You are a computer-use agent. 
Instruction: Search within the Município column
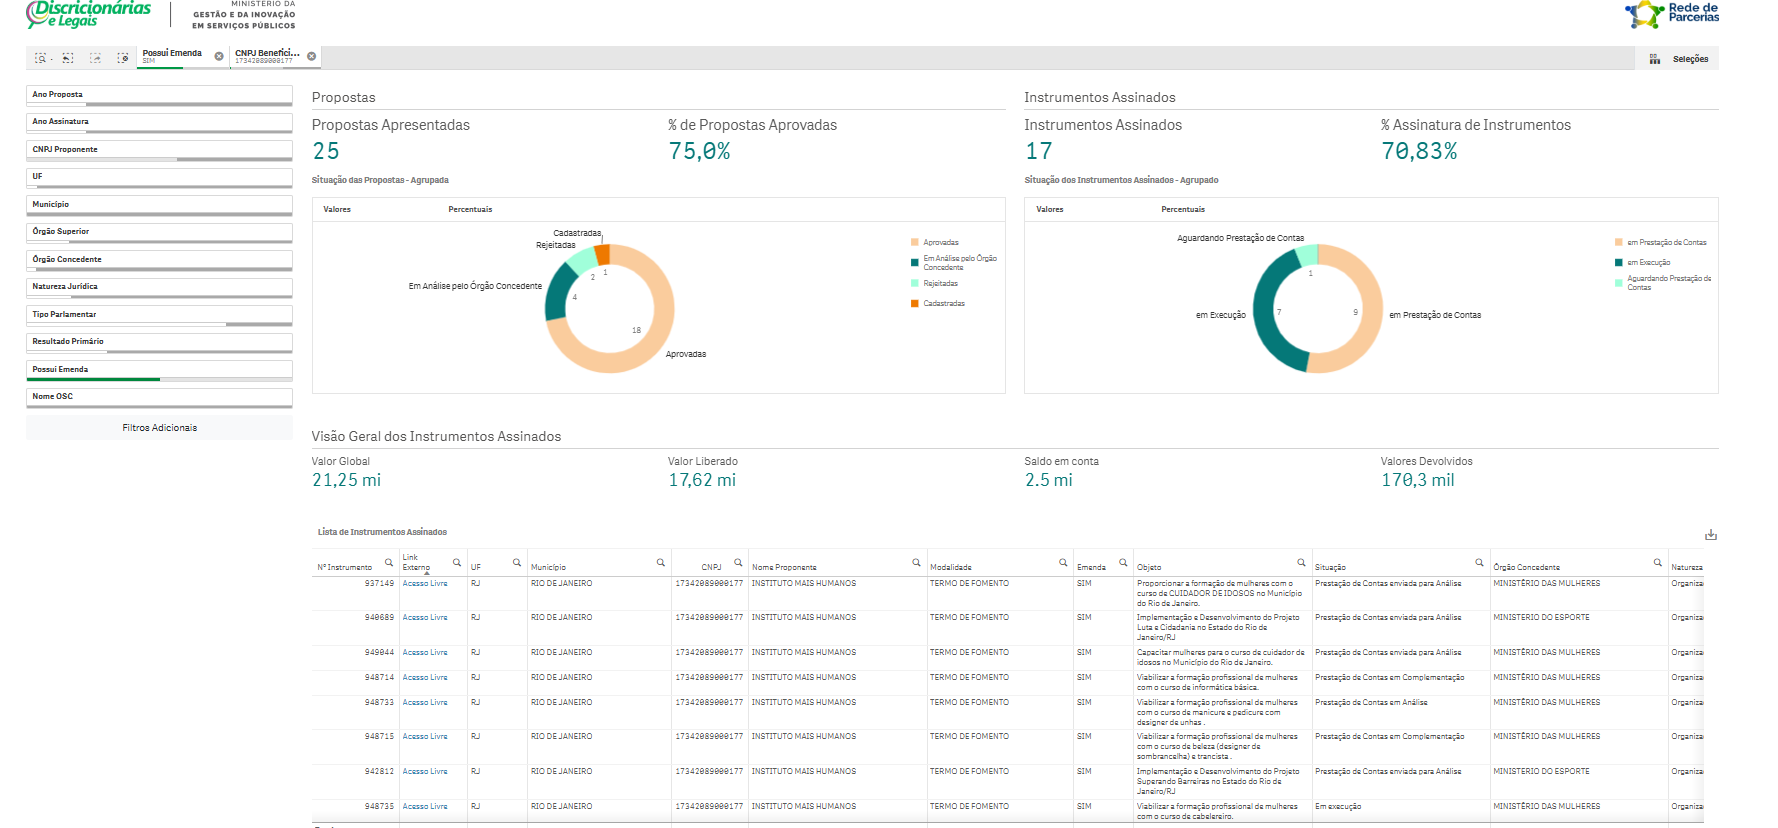[660, 563]
